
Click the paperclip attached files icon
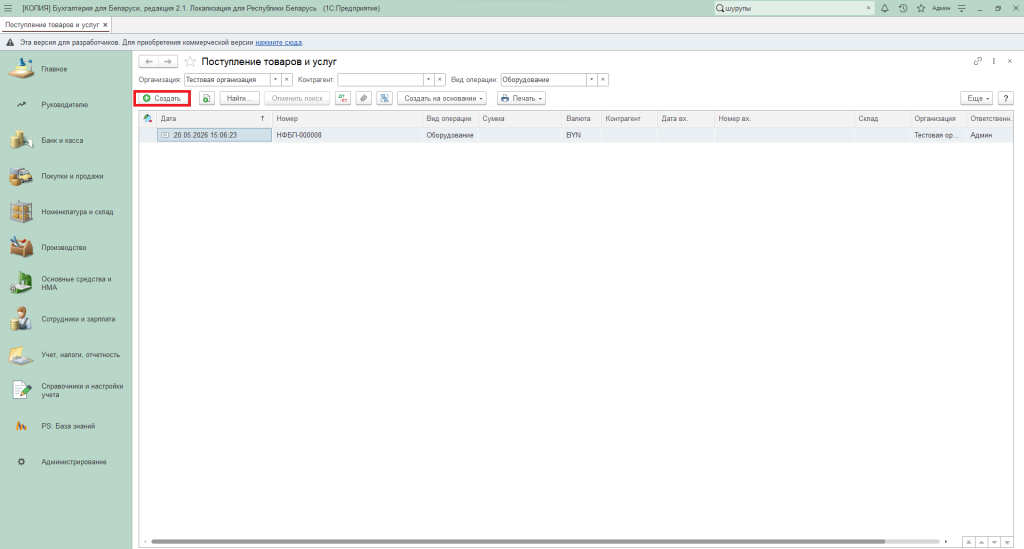[364, 99]
